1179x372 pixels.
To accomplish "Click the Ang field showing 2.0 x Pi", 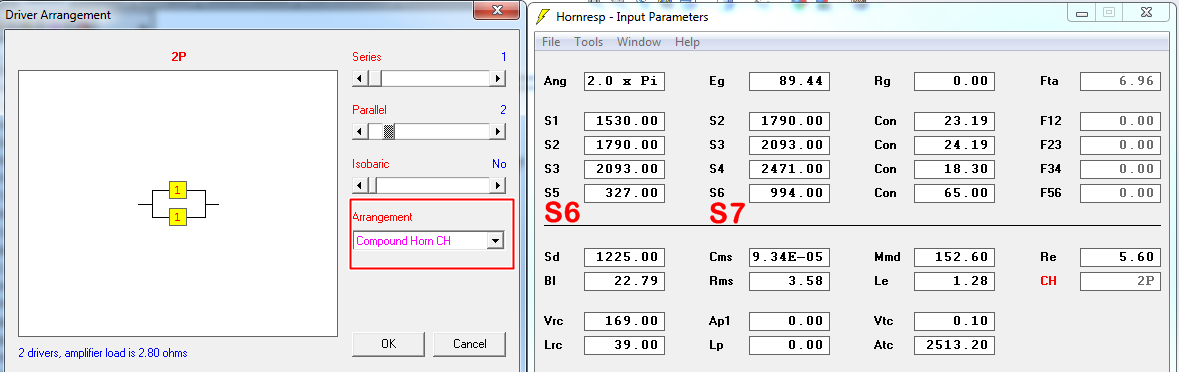I will click(624, 81).
